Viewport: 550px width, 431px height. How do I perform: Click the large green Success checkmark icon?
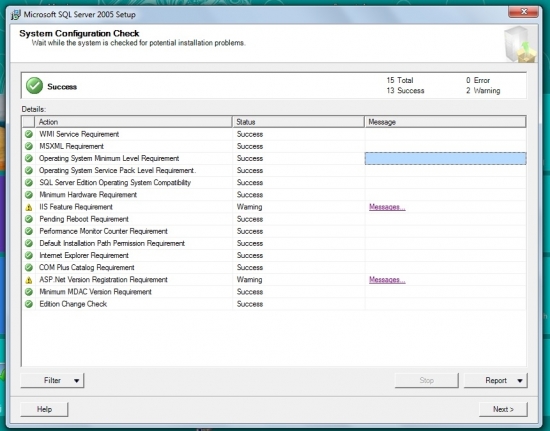coord(34,86)
